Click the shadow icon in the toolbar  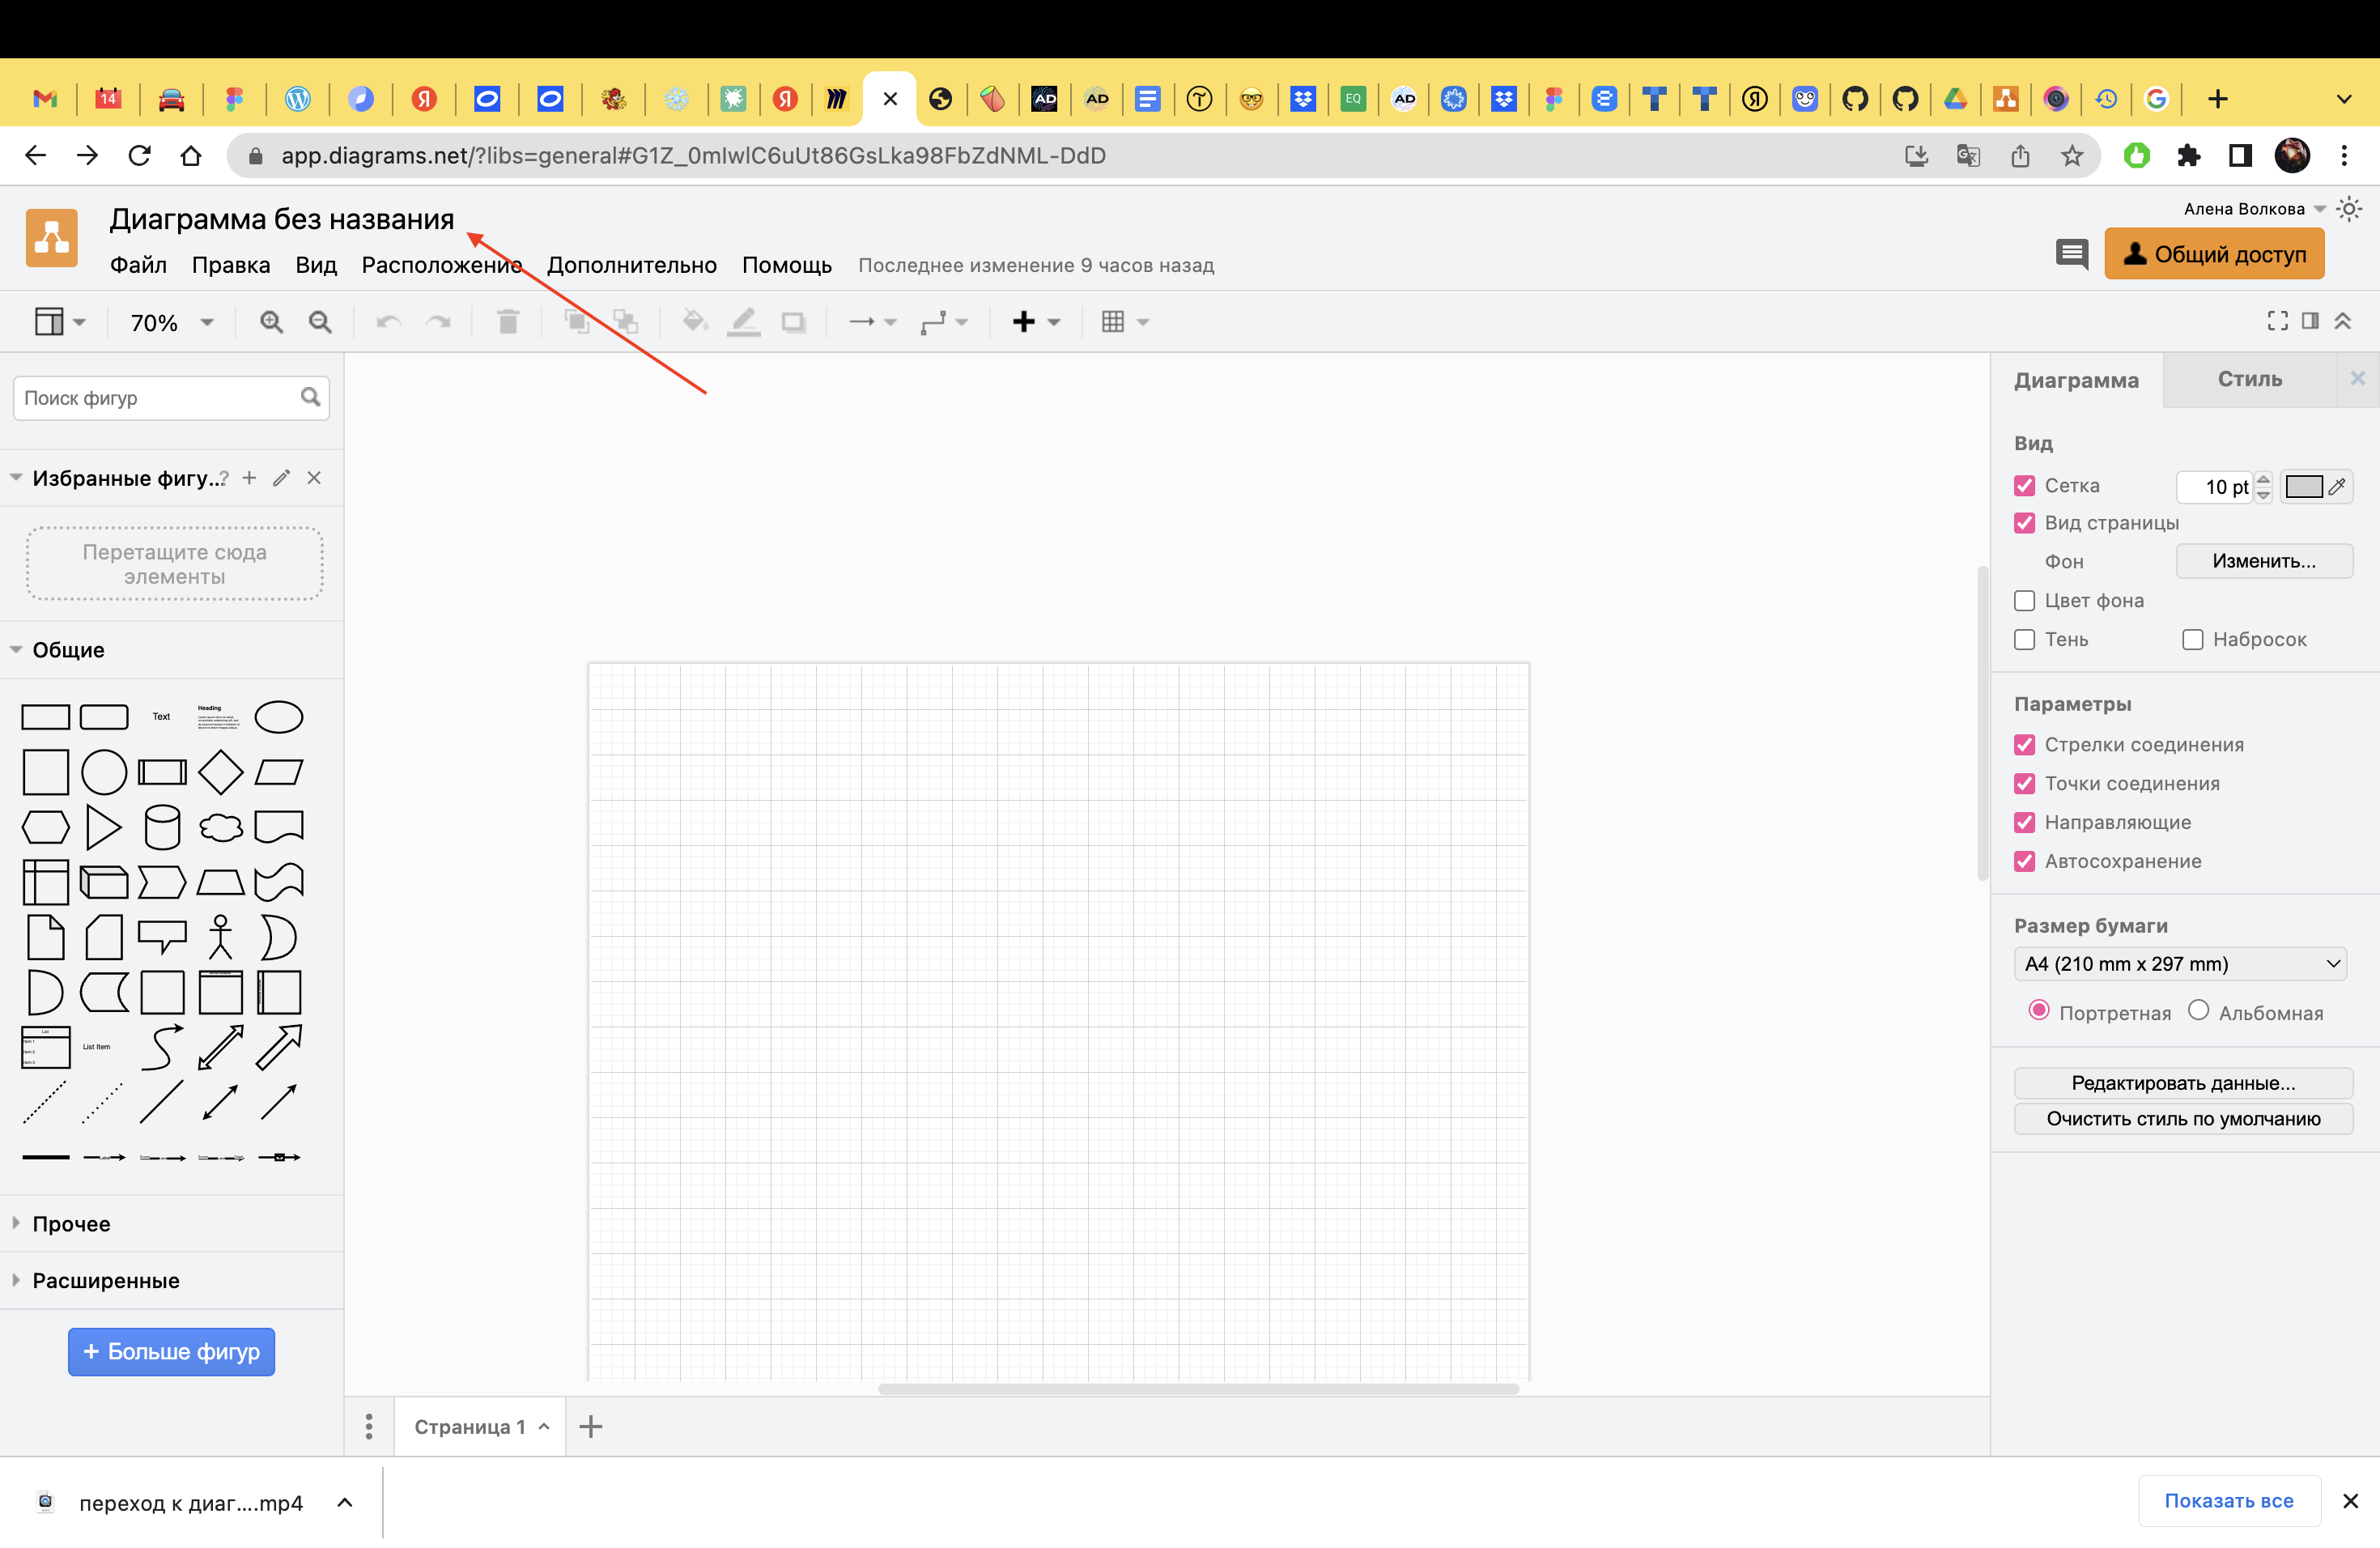click(794, 321)
